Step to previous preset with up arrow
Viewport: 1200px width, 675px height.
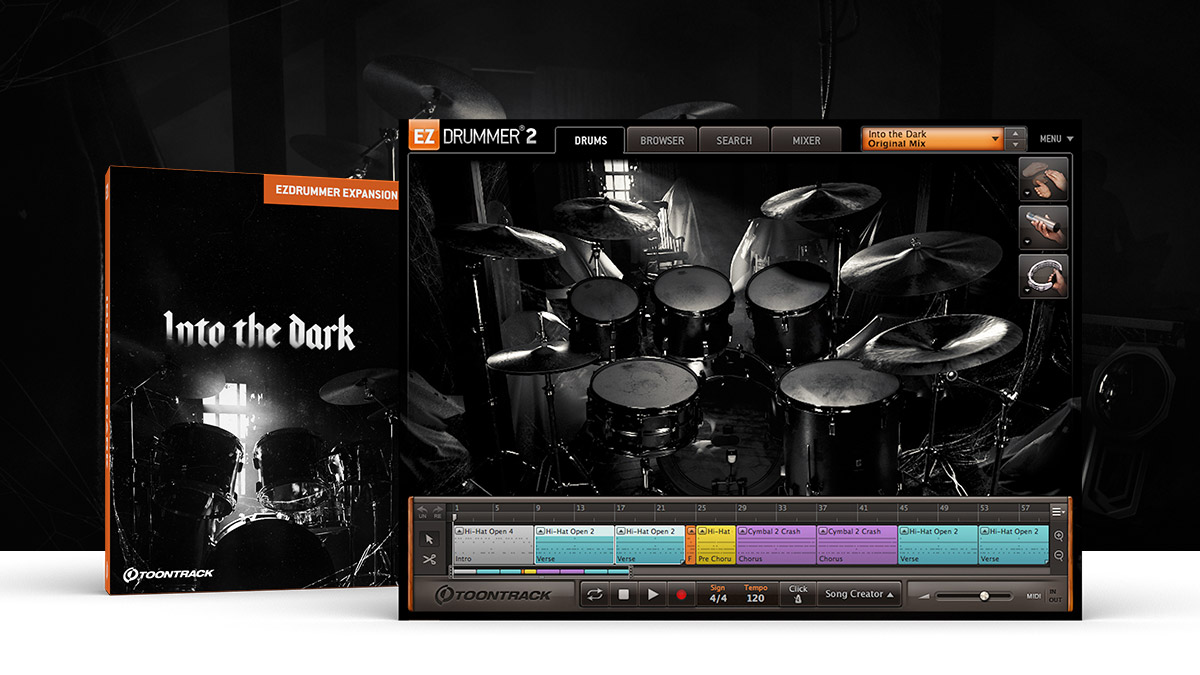[x=1016, y=133]
